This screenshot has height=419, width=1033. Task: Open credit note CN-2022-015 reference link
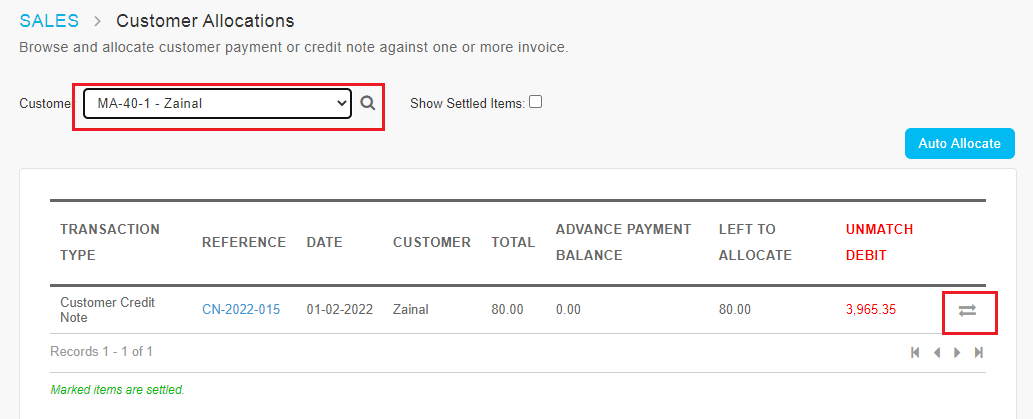click(241, 310)
